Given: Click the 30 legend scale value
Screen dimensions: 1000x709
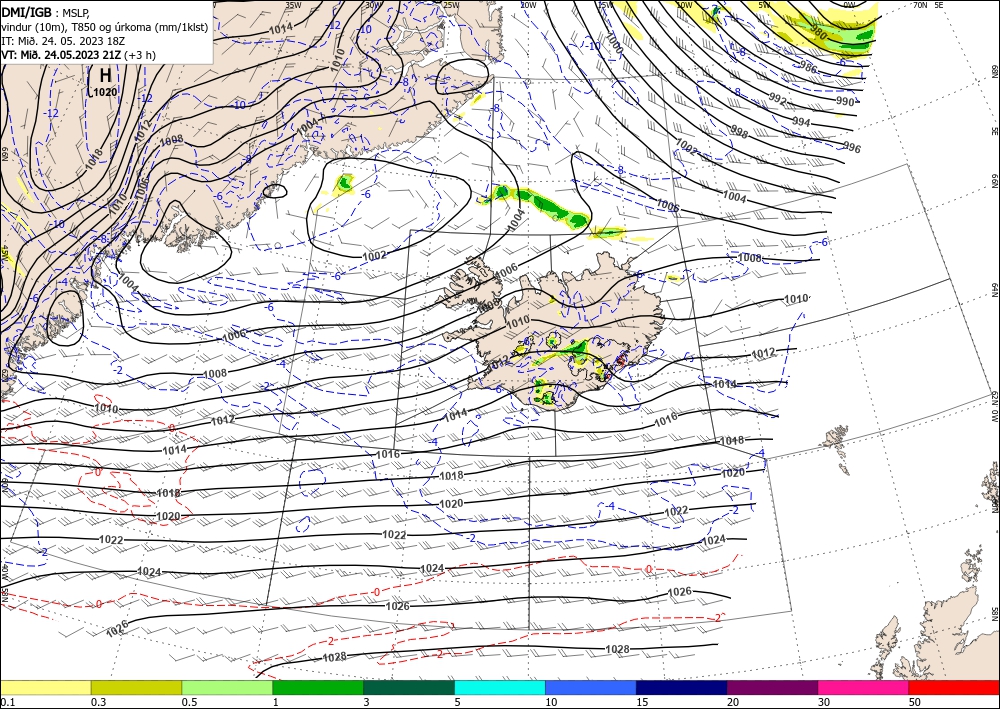Looking at the screenshot, I should coord(824,702).
